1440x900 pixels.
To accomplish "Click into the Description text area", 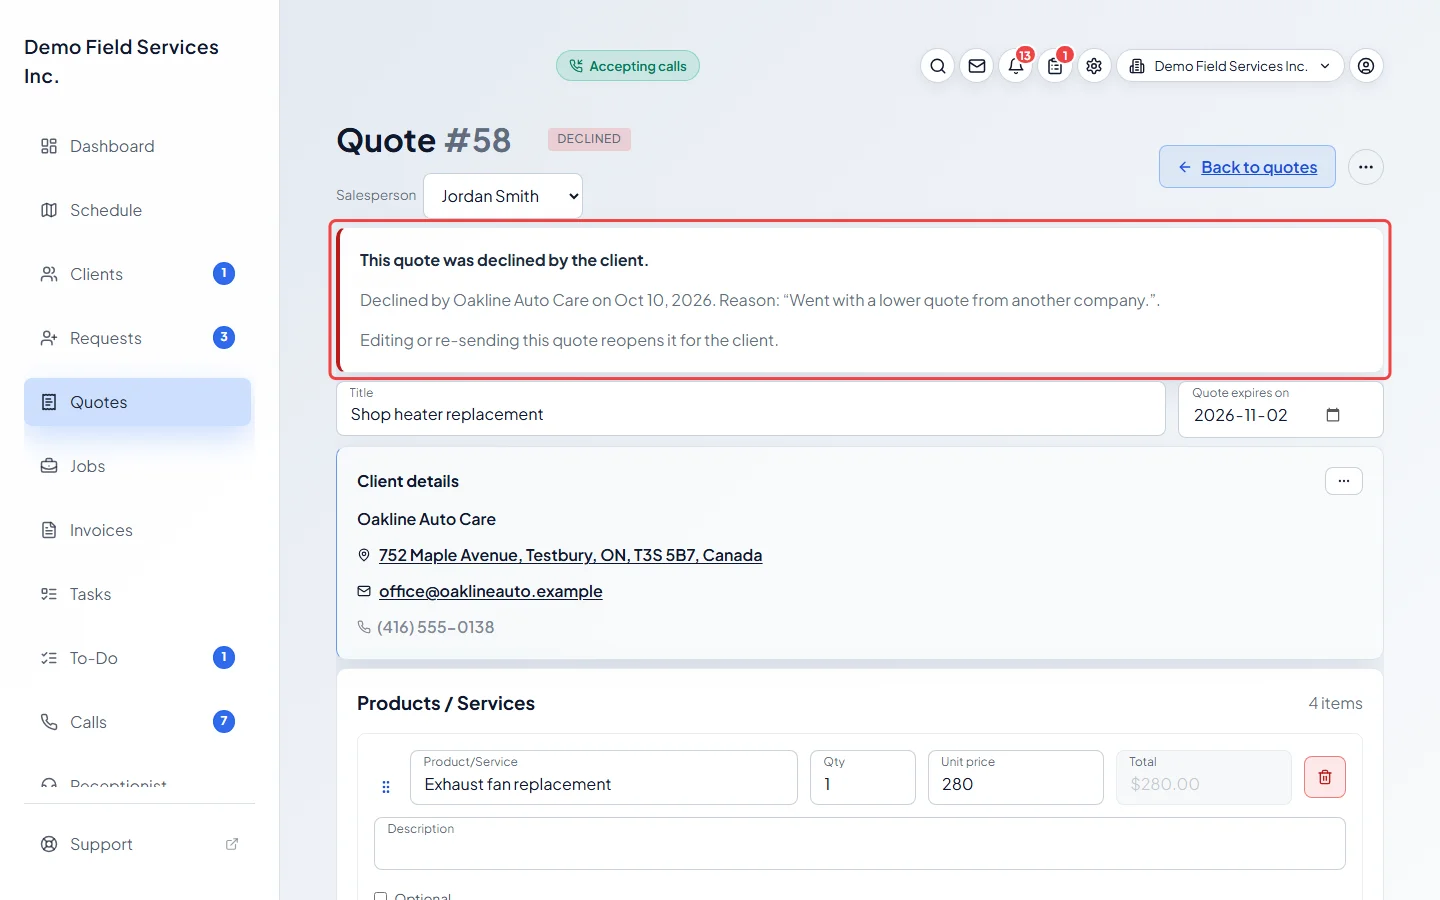I will coord(860,843).
